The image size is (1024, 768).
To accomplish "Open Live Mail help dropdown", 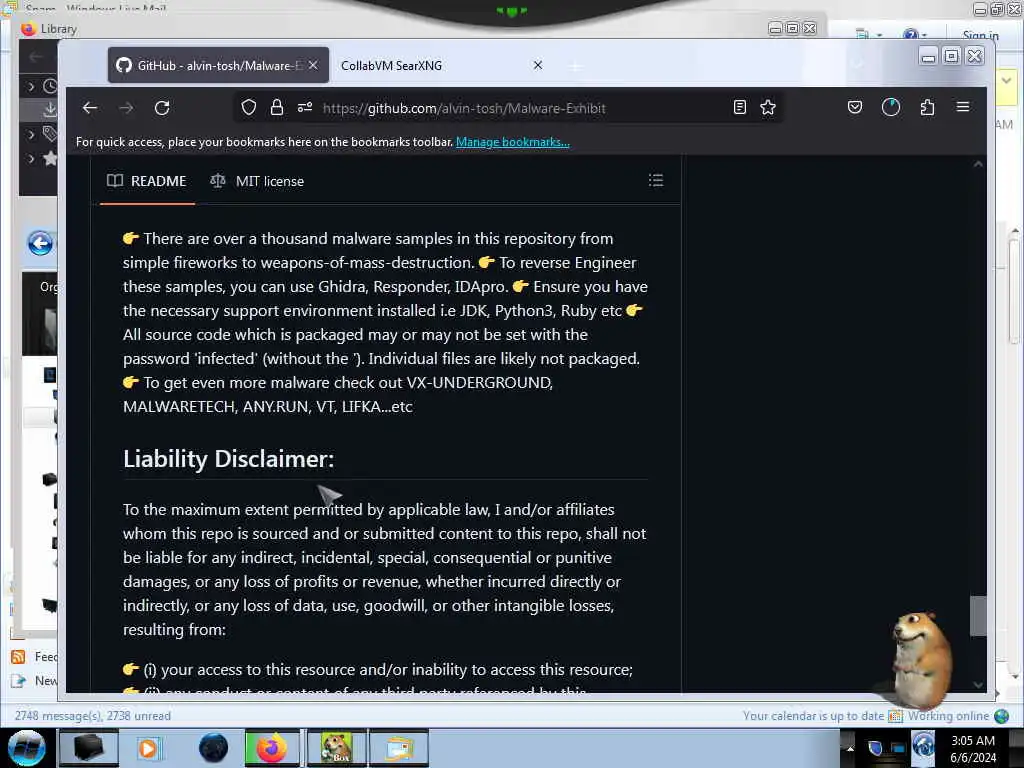I will 915,34.
